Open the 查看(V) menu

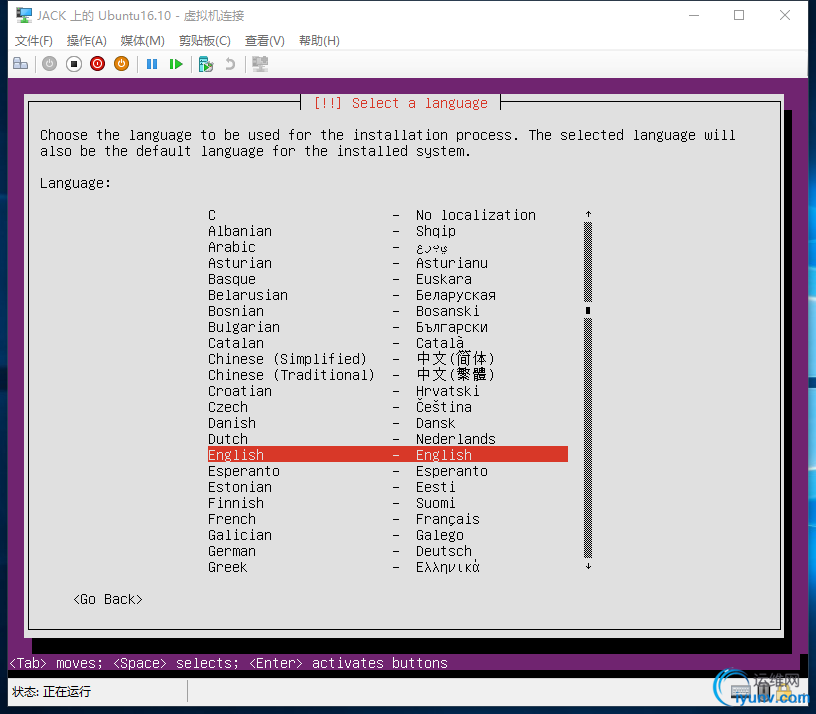[264, 41]
